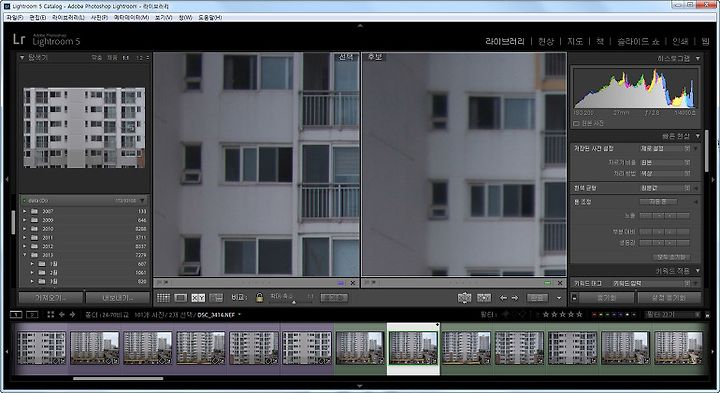This screenshot has height=393, width=720.
Task: Select next photo with right arrow
Action: pyautogui.click(x=515, y=298)
